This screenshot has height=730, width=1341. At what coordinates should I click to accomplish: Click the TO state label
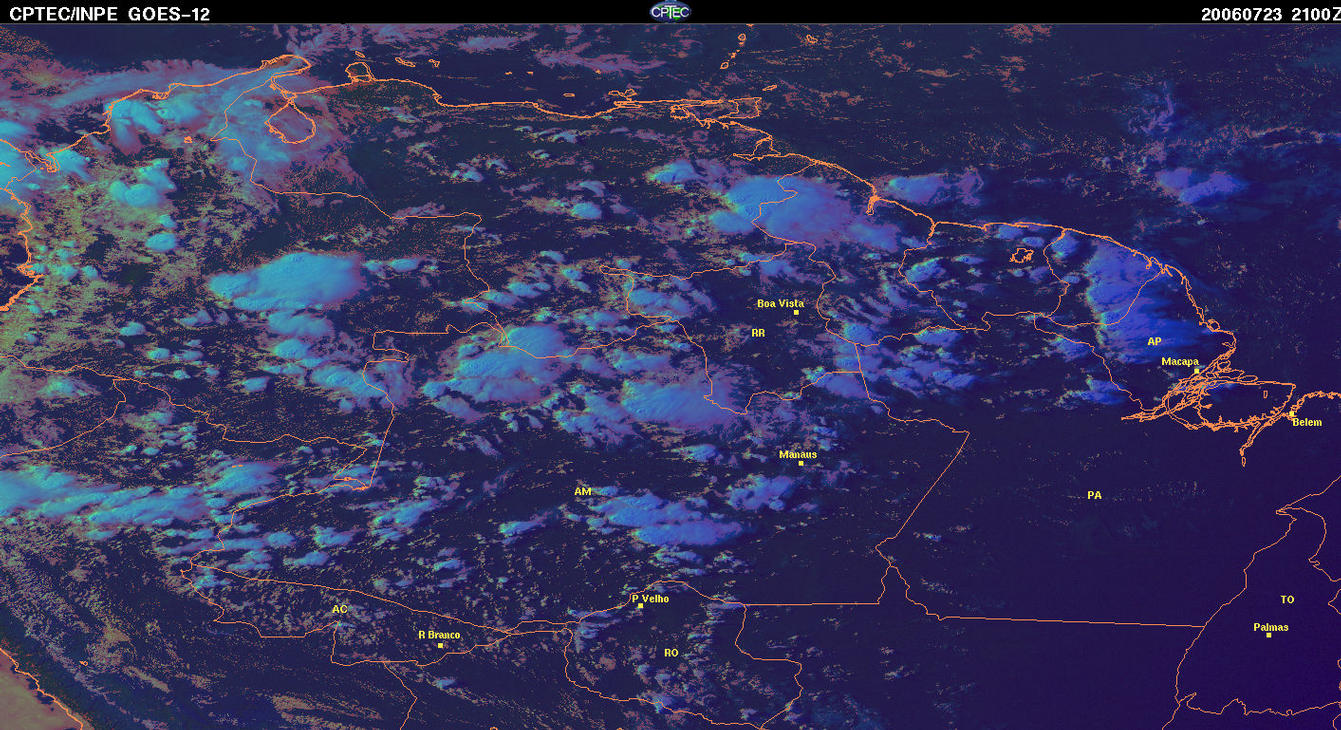click(1287, 600)
